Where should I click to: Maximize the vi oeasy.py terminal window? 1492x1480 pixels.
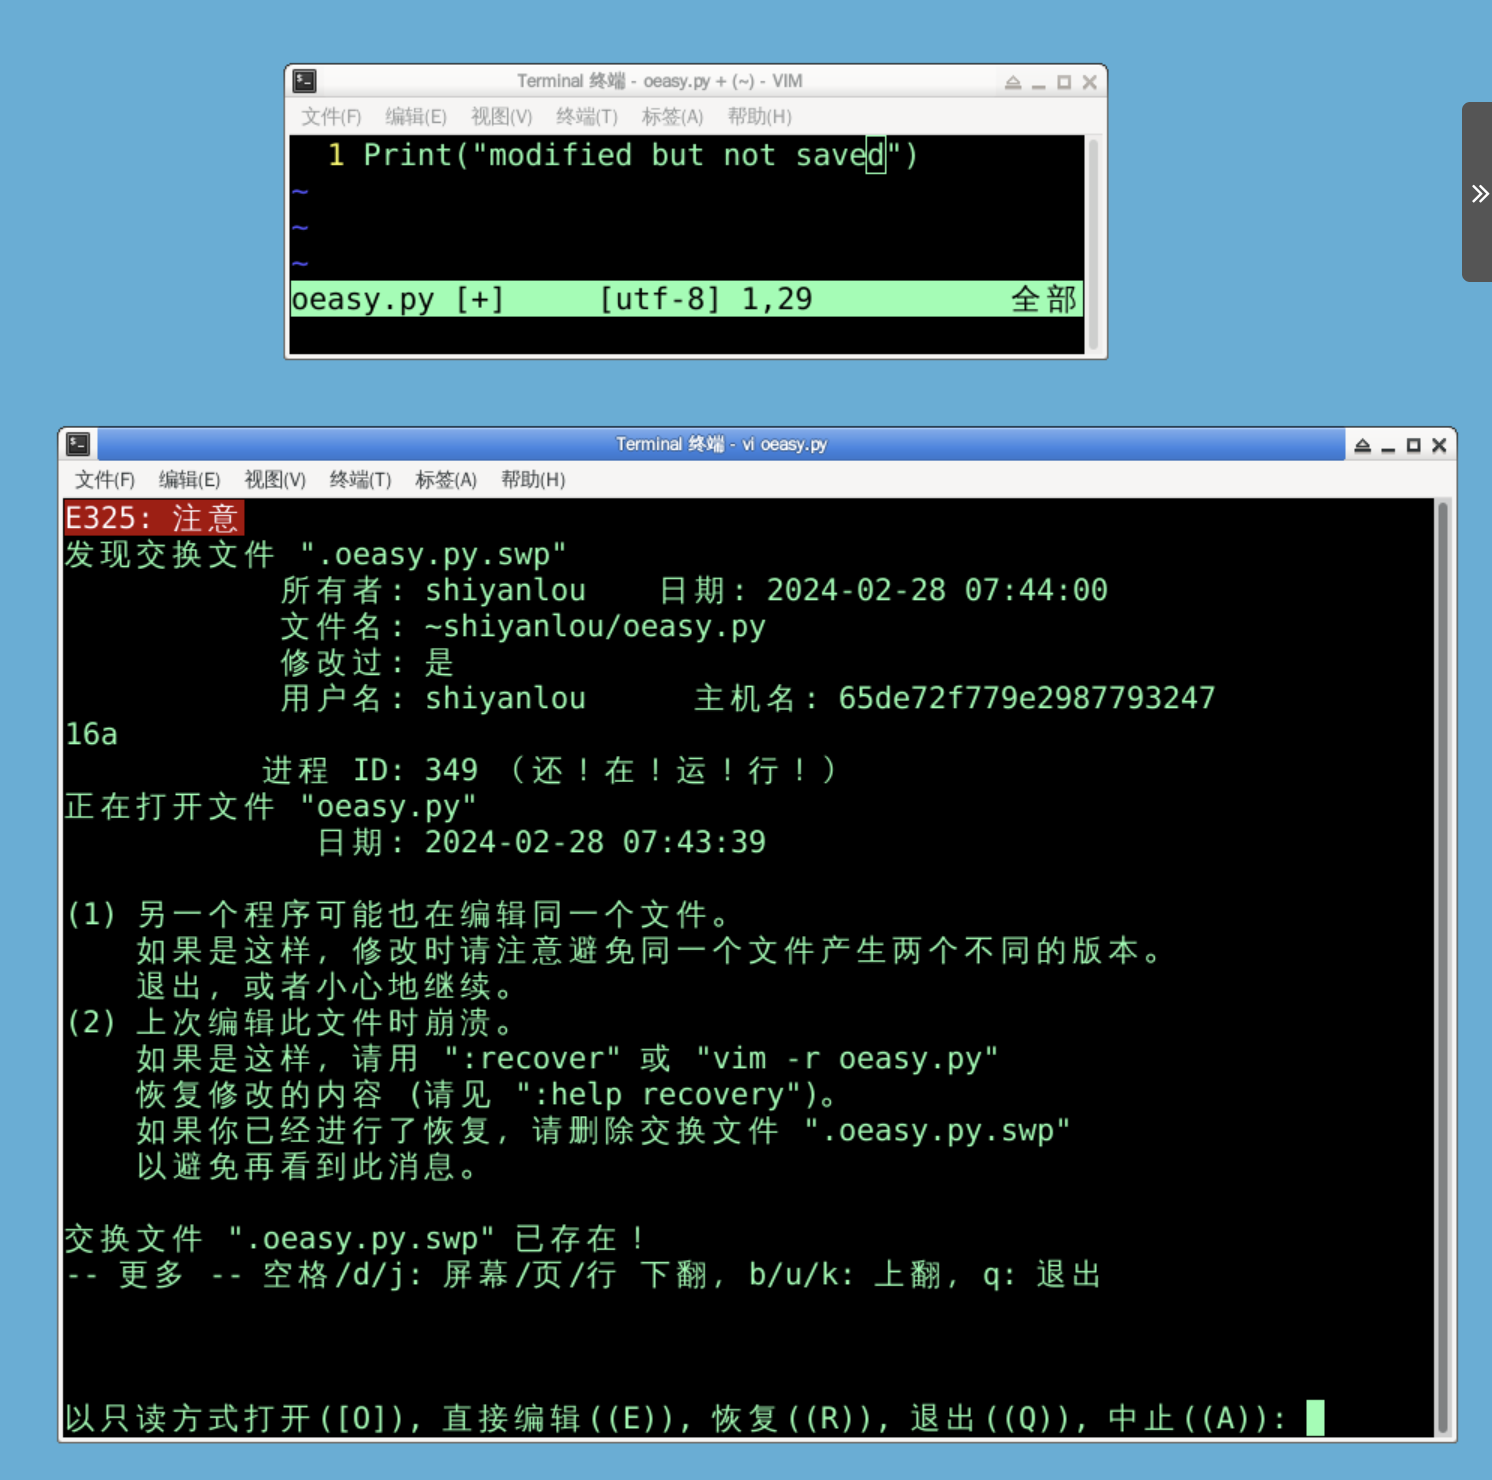coord(1413,445)
